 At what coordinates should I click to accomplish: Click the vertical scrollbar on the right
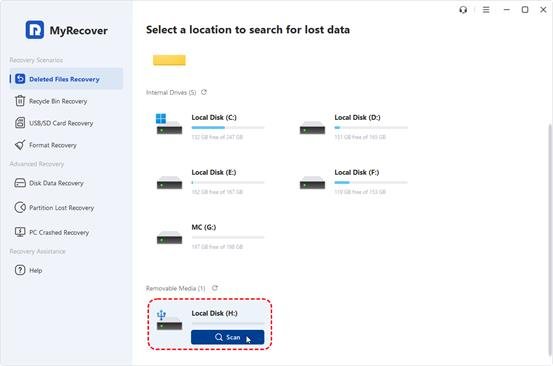[x=550, y=240]
